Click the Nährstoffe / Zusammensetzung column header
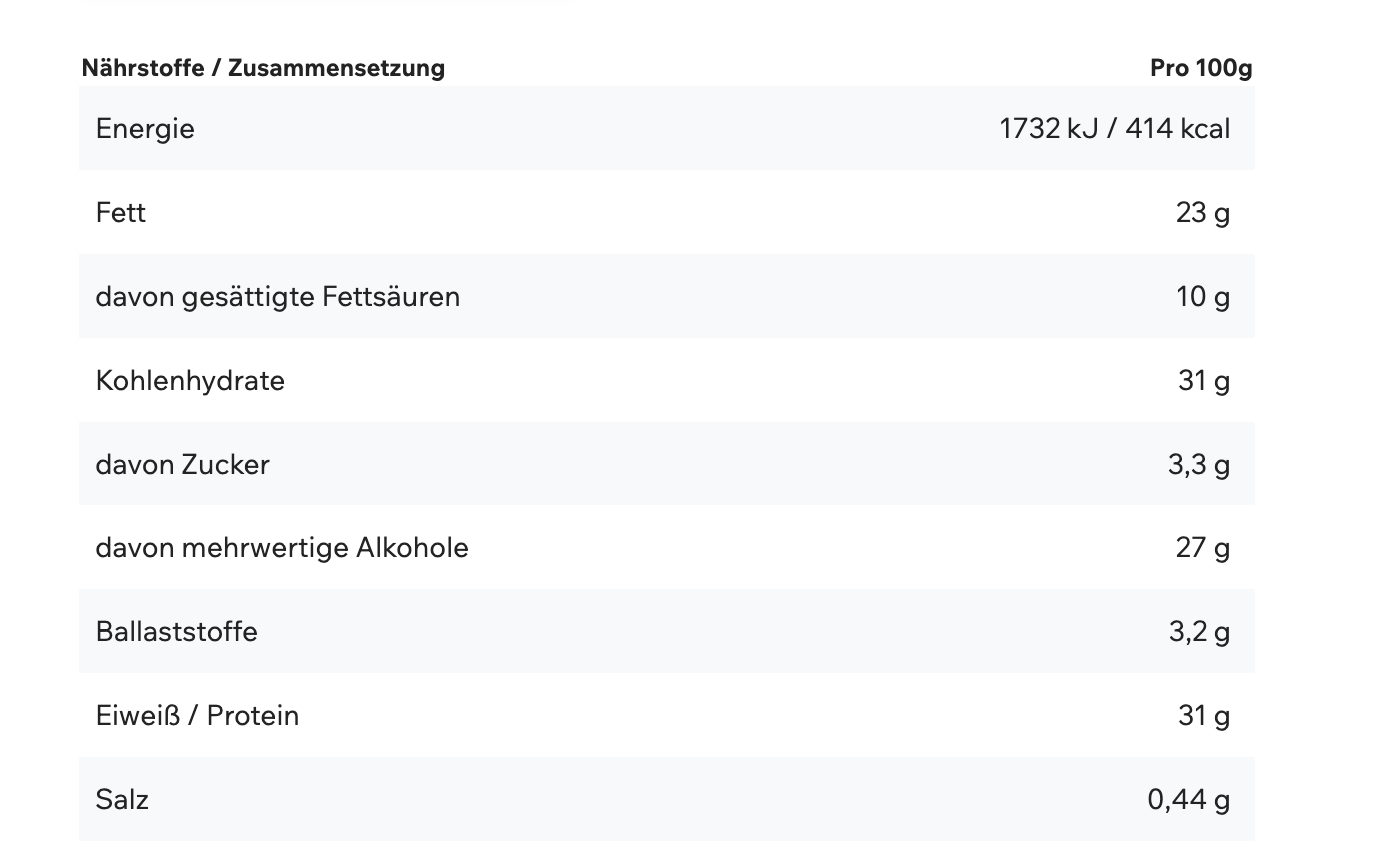The width and height of the screenshot is (1376, 856). coord(263,68)
